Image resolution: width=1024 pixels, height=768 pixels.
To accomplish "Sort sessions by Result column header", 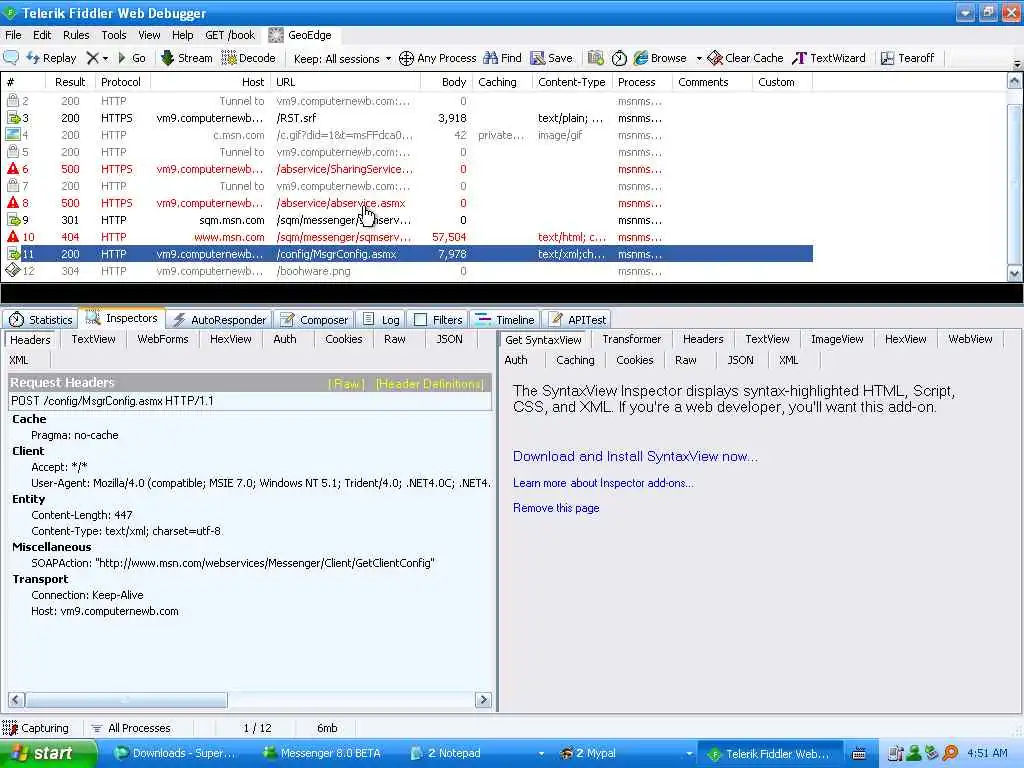I will pyautogui.click(x=70, y=82).
